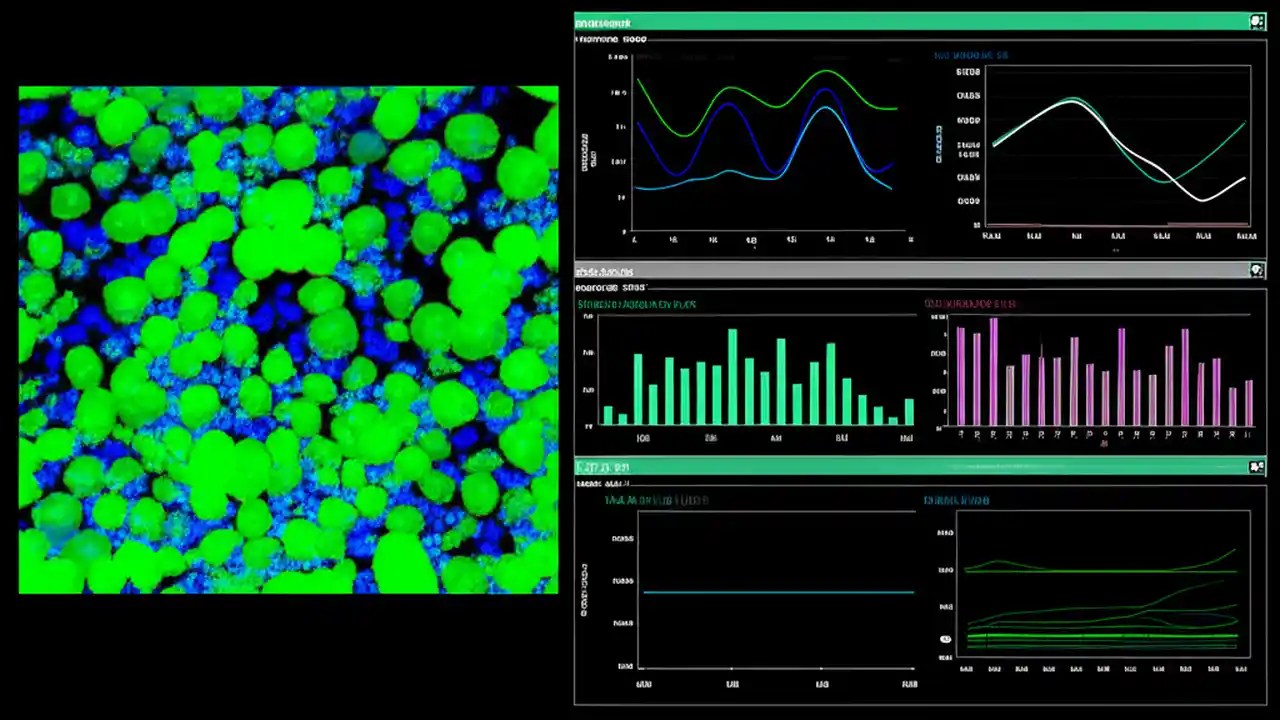Click the small circular badge beside the green chart axis
The width and height of the screenshot is (1280, 720).
pos(945,637)
